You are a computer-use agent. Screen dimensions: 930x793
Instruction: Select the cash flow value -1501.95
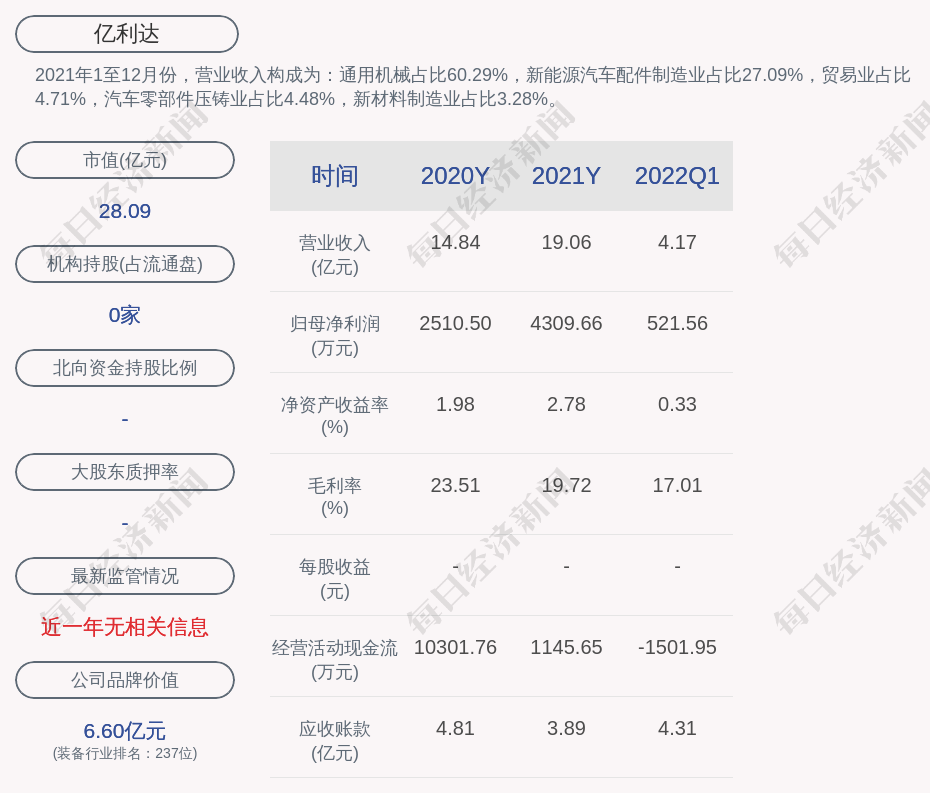click(677, 647)
